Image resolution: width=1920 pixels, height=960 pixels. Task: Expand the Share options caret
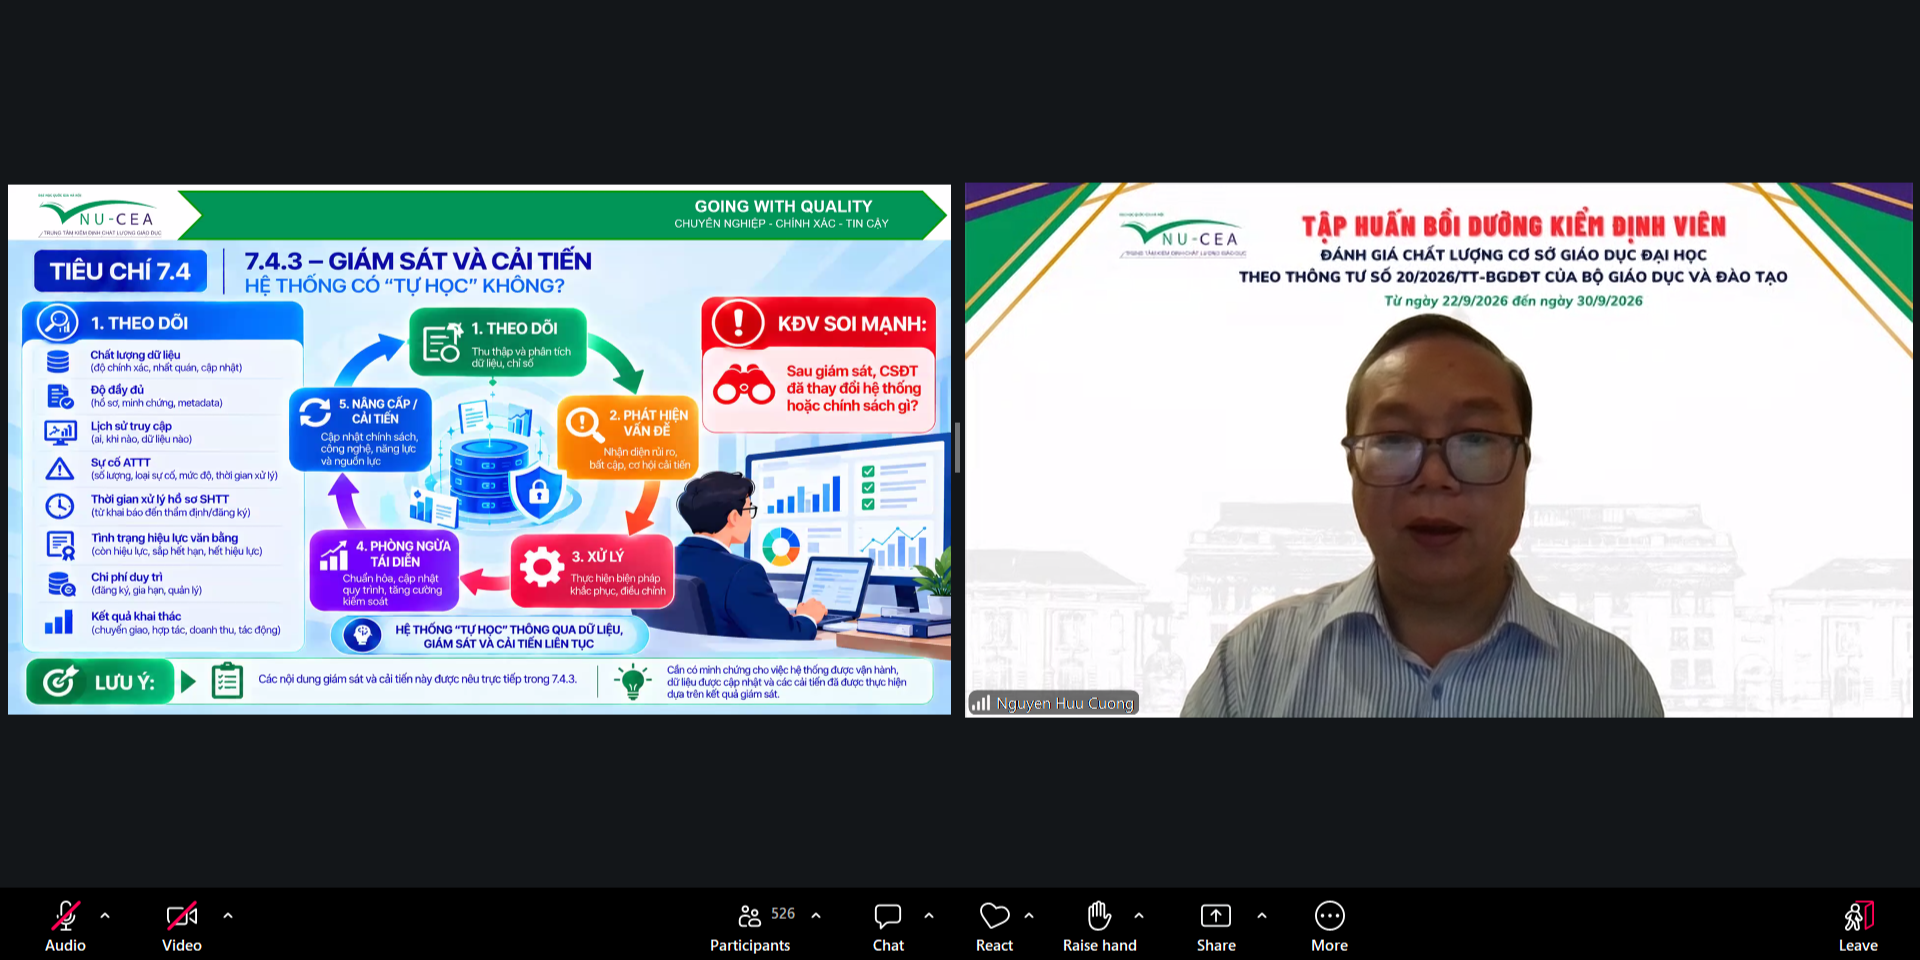1262,915
